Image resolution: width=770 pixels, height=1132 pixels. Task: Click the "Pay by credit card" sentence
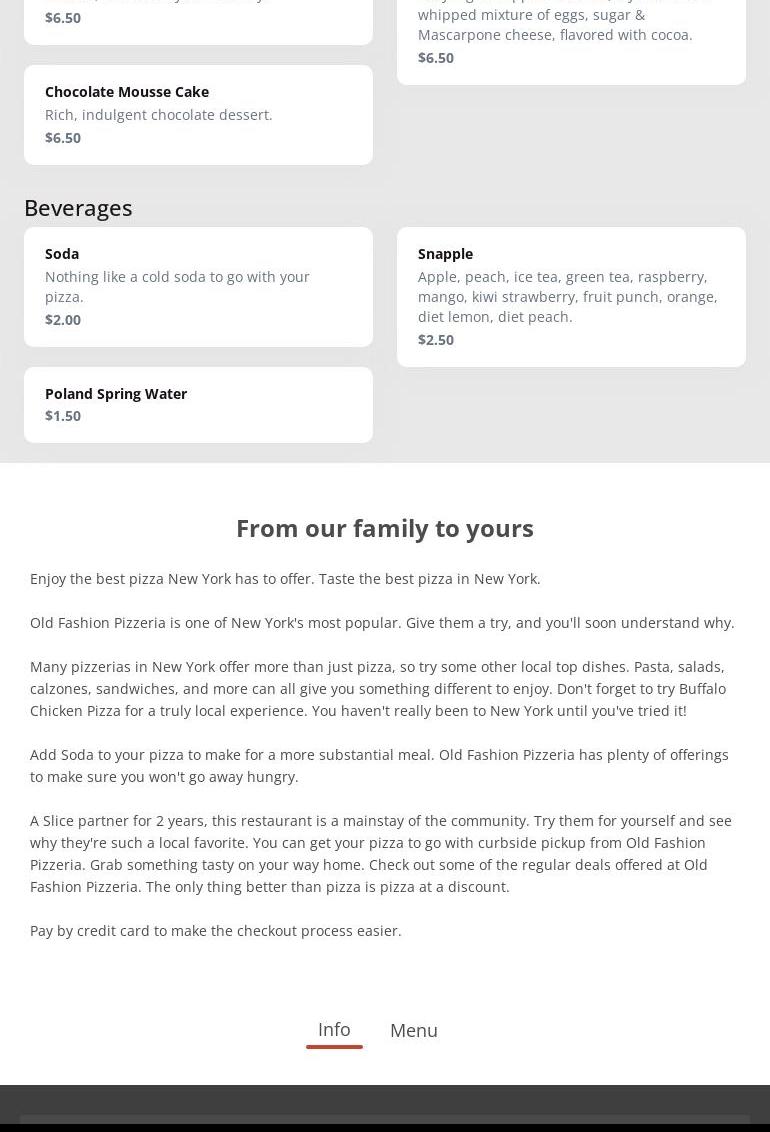click(216, 931)
